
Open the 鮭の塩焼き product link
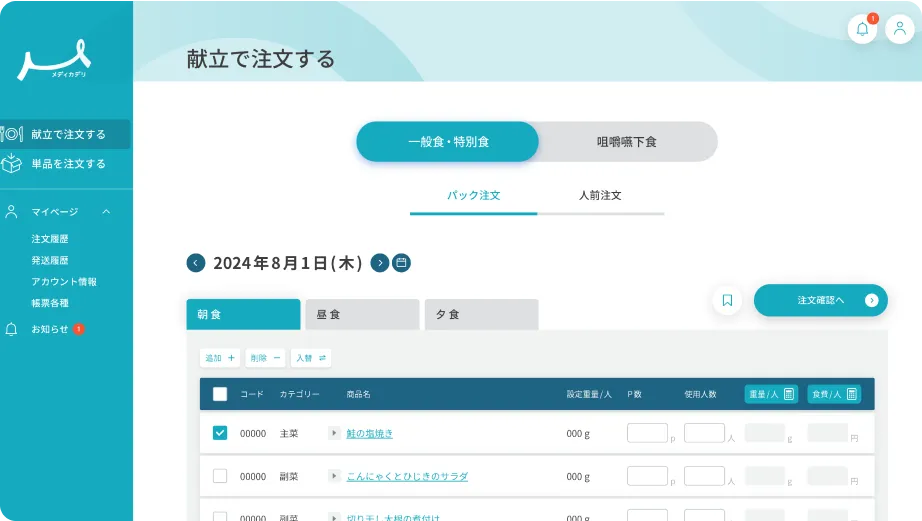369,434
